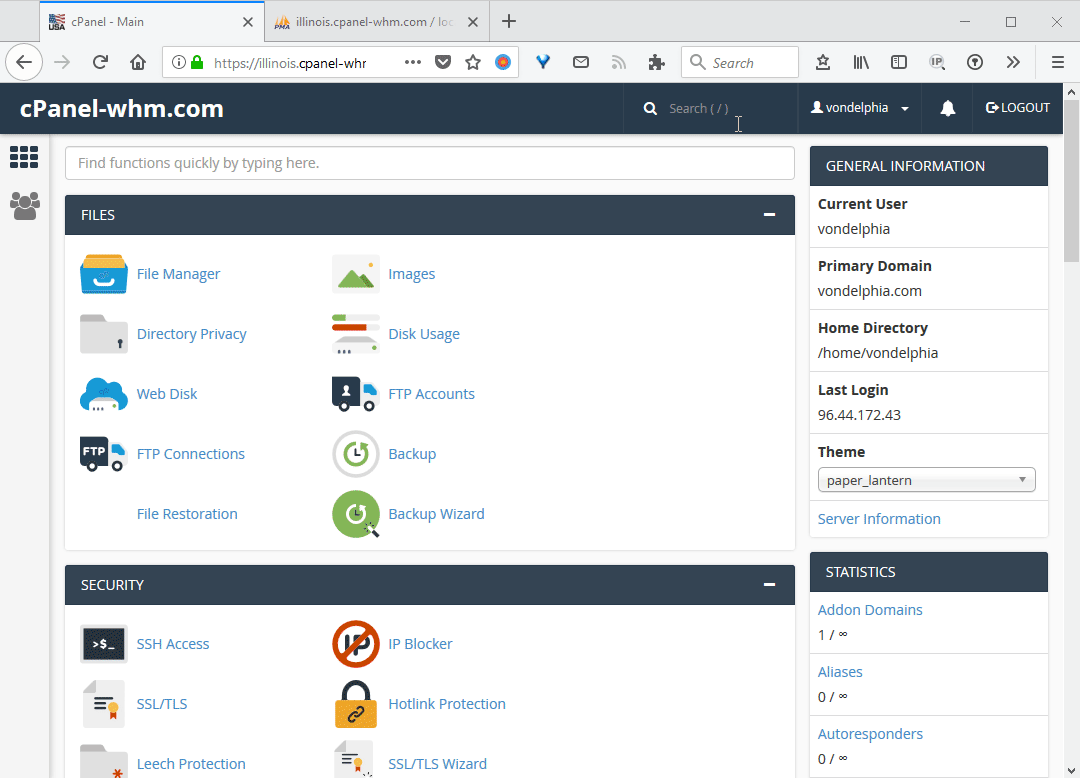This screenshot has height=778, width=1080.
Task: Open the Directory Privacy folder icon
Action: tap(103, 334)
